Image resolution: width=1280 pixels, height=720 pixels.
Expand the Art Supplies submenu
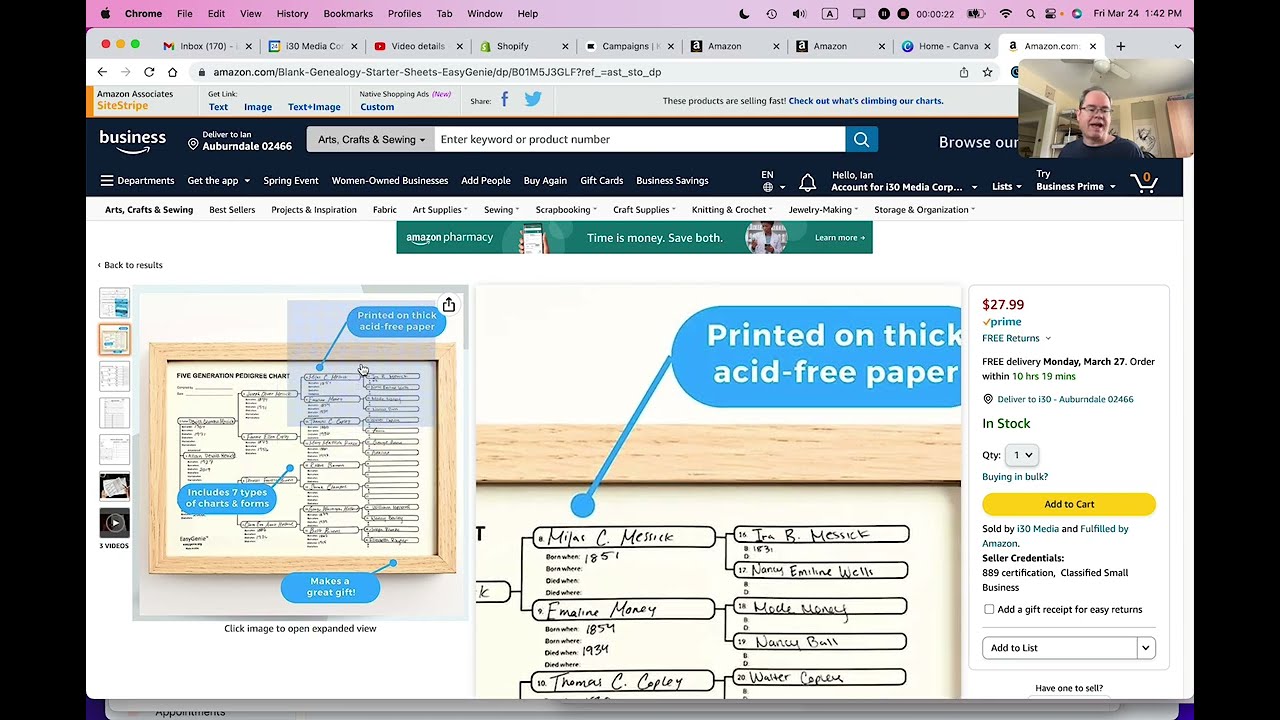click(440, 210)
